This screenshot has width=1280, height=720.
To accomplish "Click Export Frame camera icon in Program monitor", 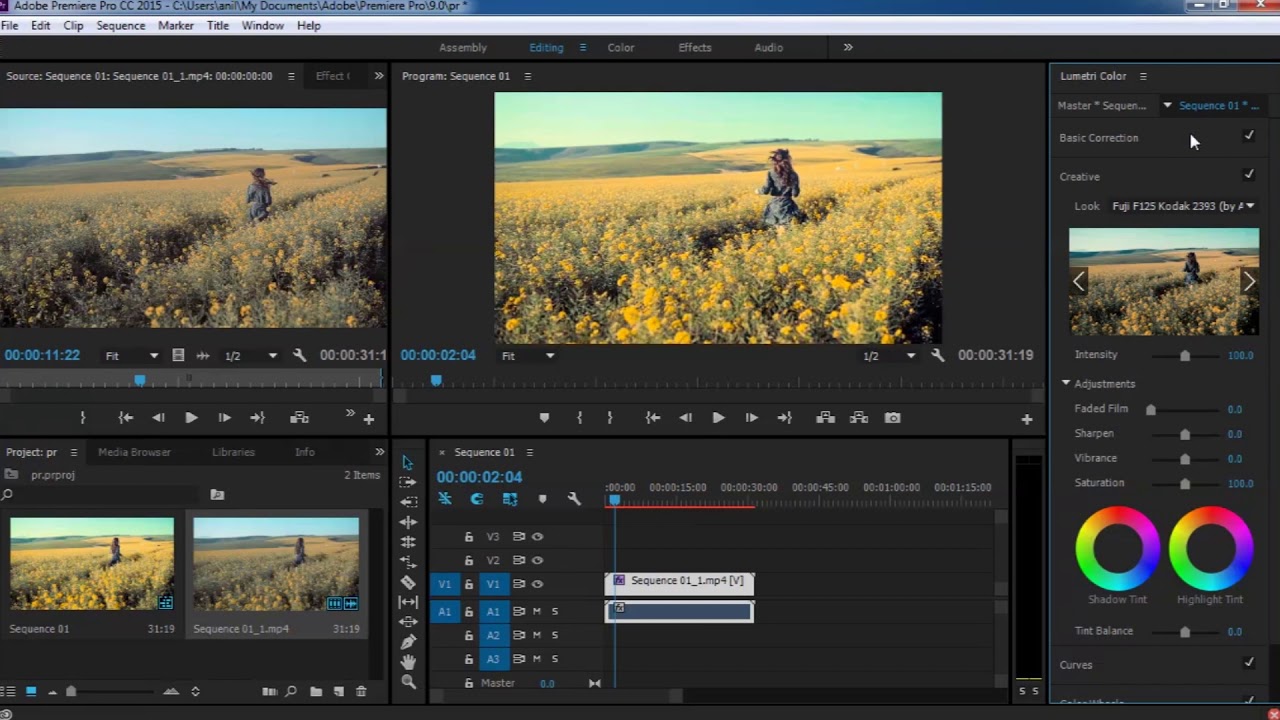I will (892, 418).
